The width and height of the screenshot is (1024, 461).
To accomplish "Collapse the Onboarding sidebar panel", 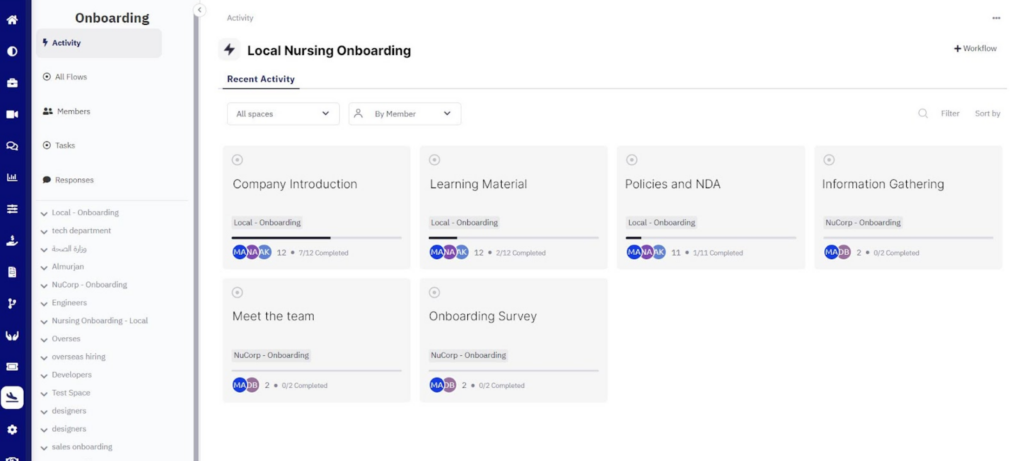I will [199, 10].
